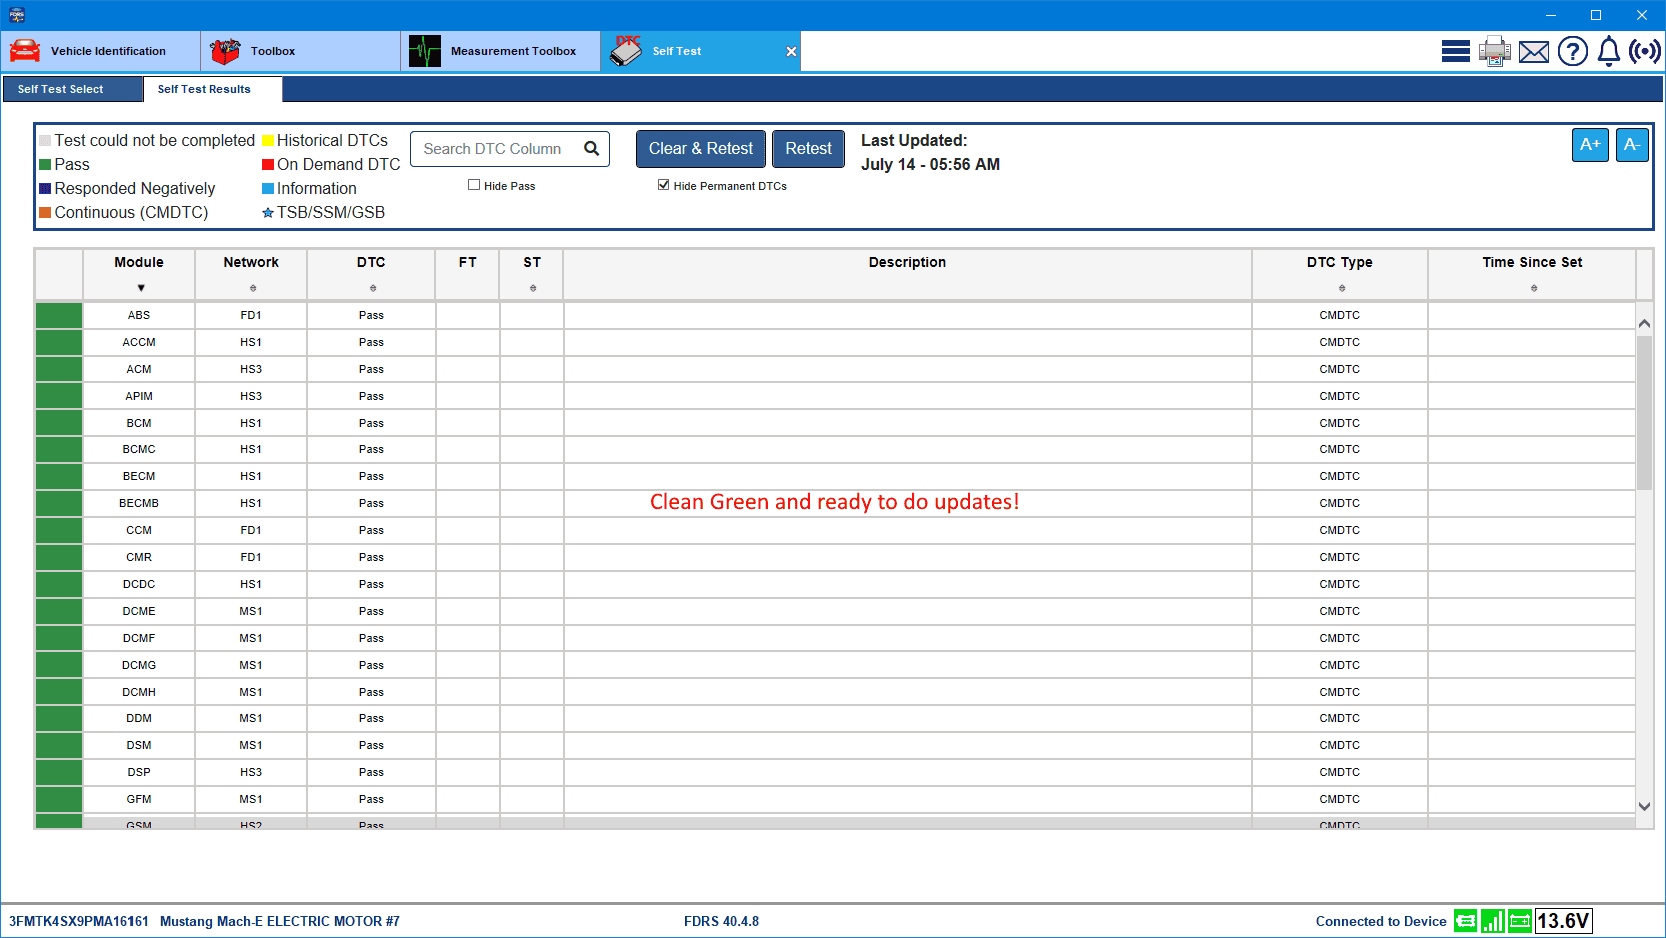Toggle the Hide Pass checkbox
Screen dimensions: 1666x938
474,185
